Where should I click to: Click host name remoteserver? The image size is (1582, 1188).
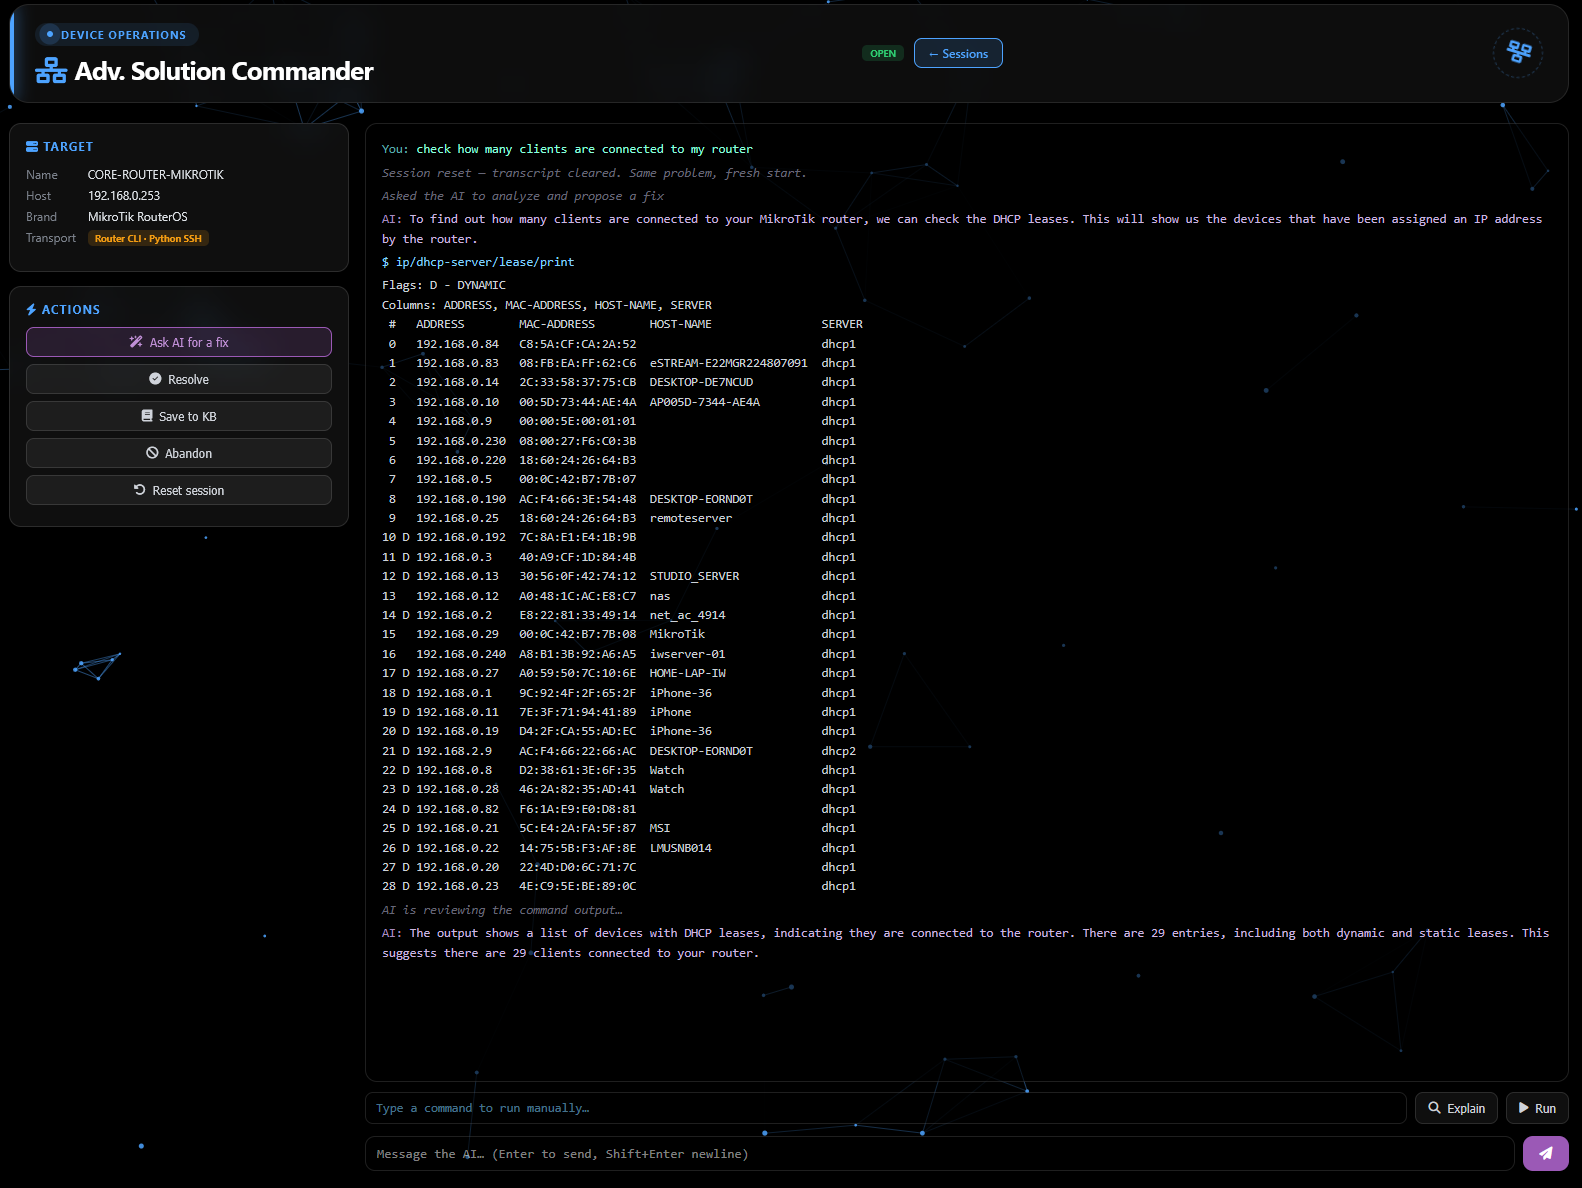pyautogui.click(x=691, y=518)
